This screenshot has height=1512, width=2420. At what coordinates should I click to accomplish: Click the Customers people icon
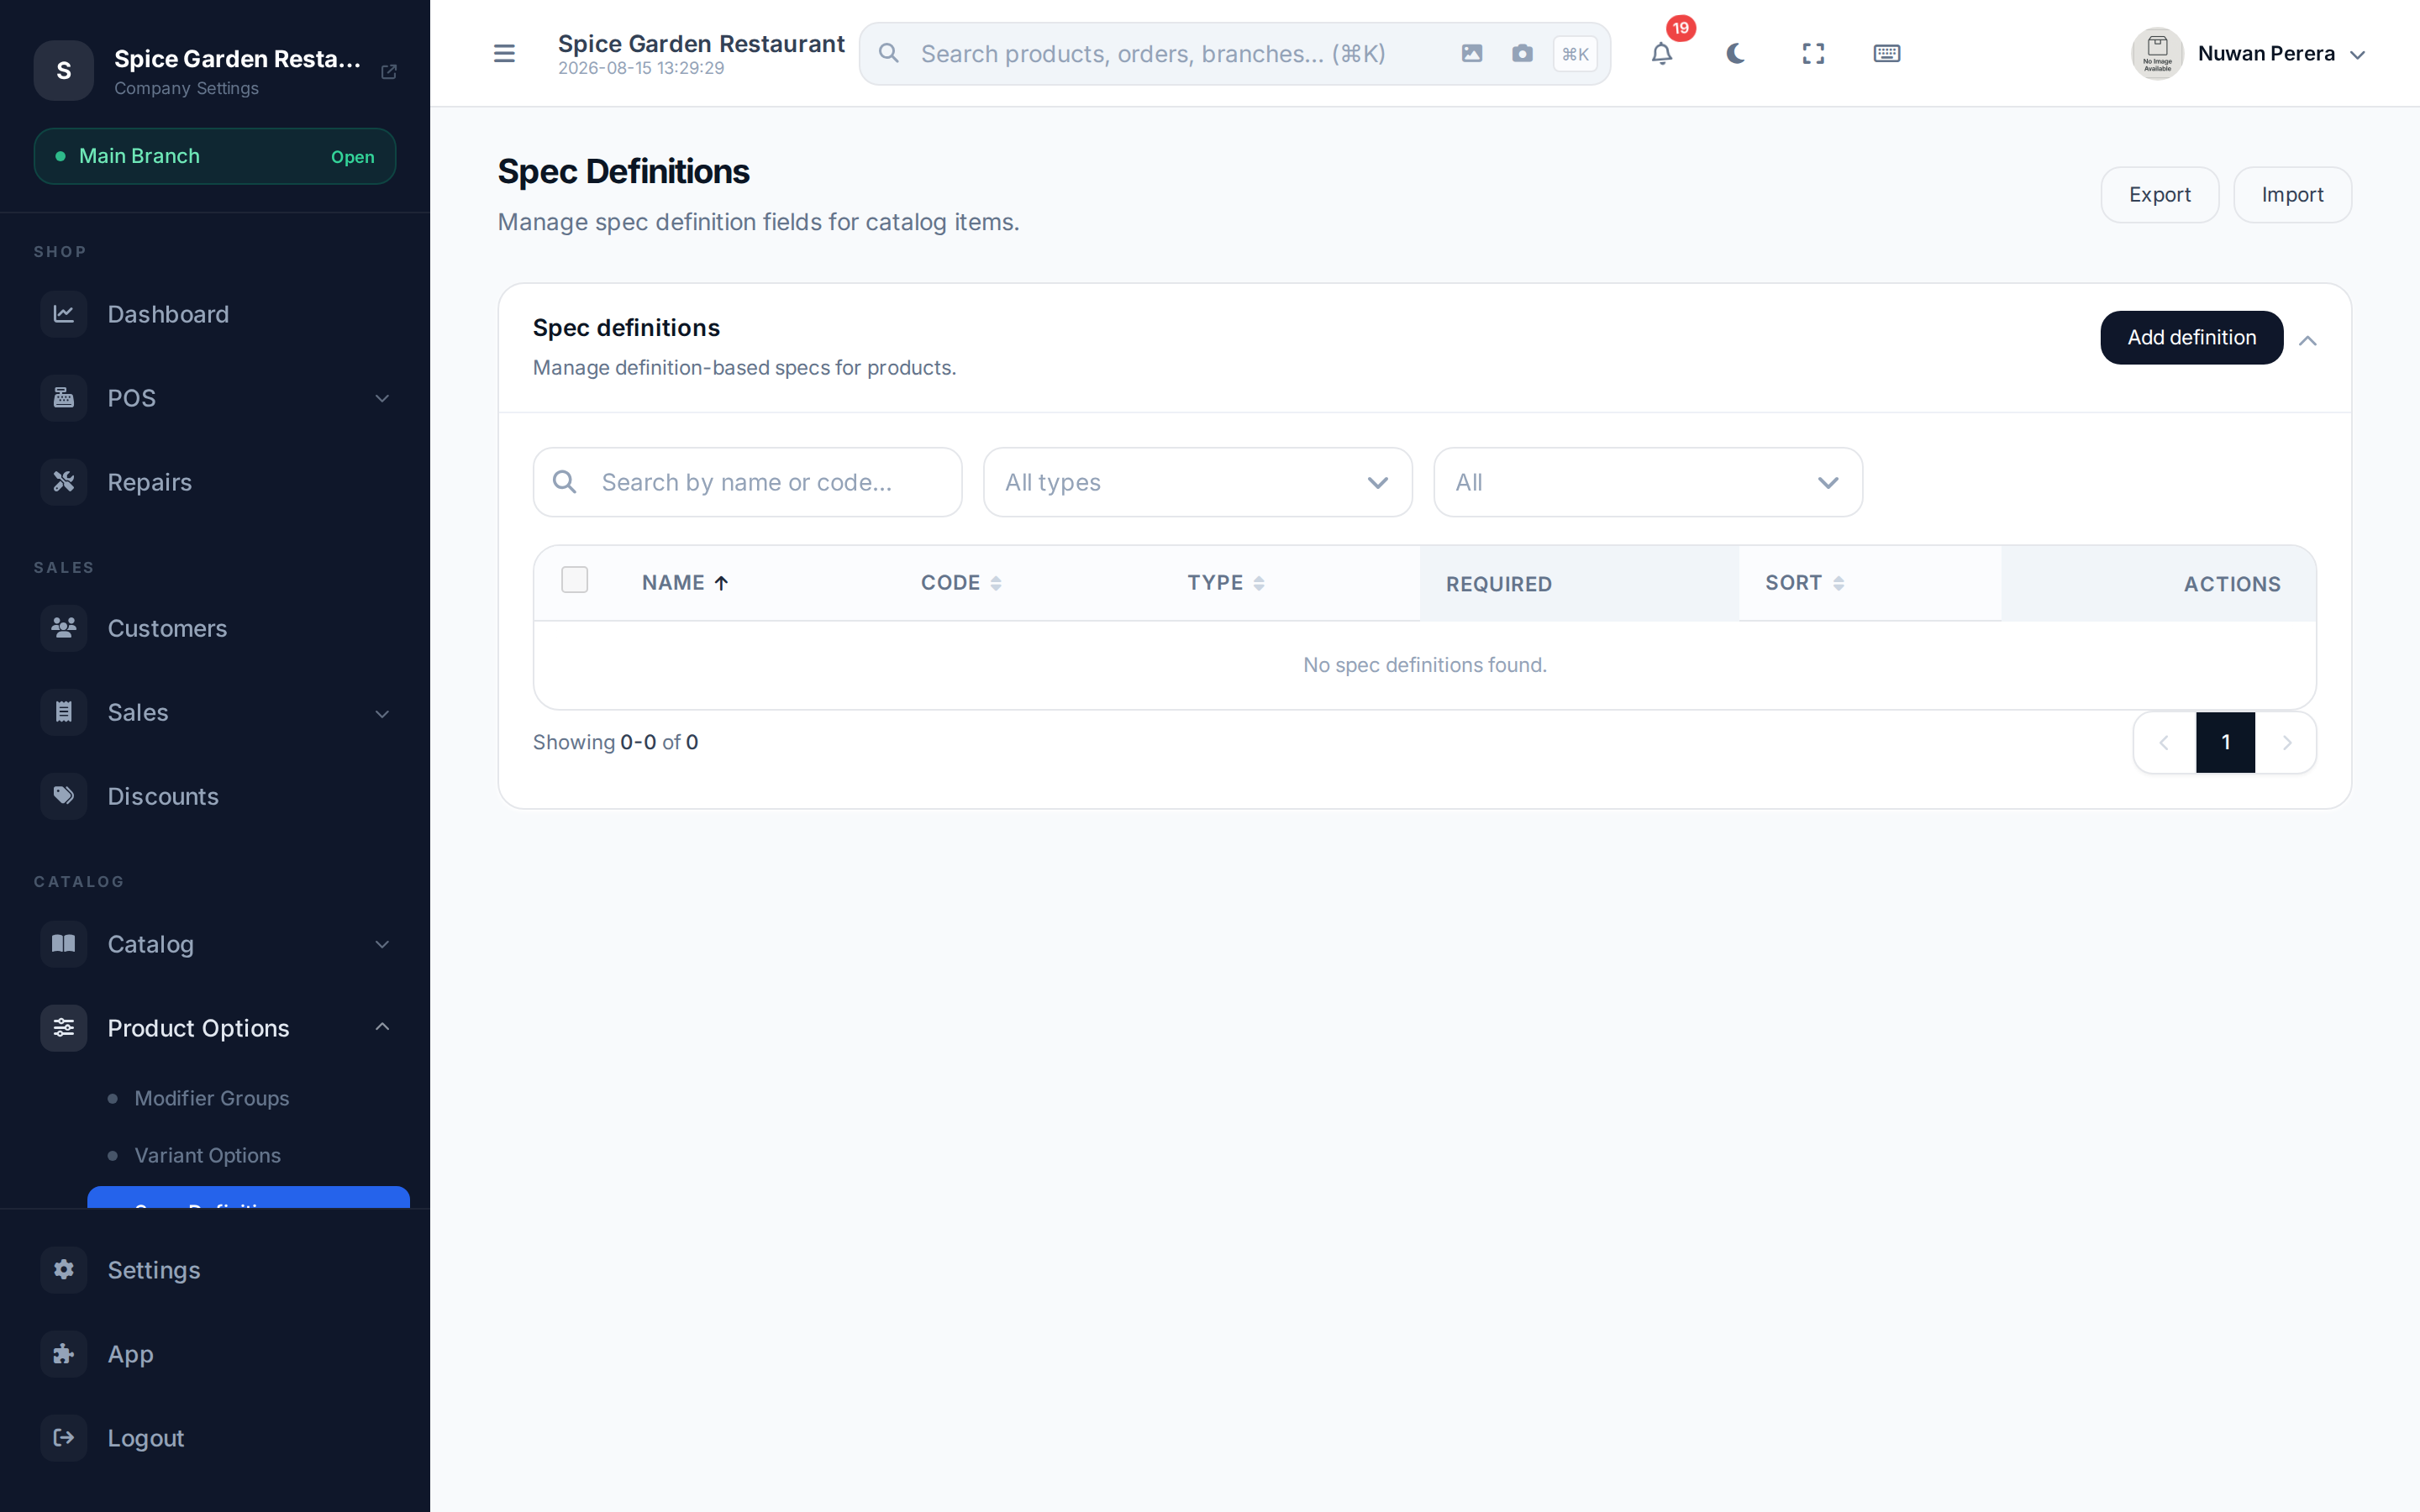(x=64, y=628)
